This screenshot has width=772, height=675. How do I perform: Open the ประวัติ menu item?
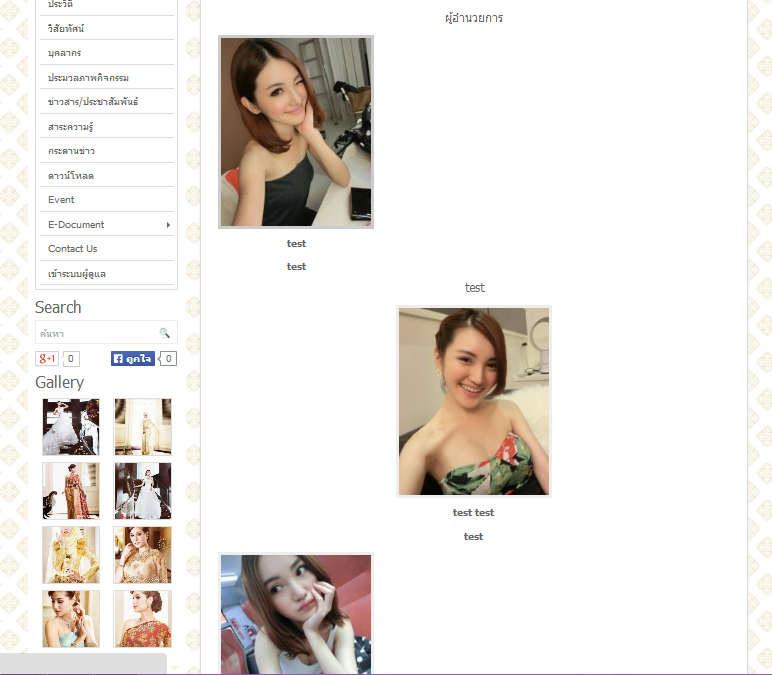pos(107,6)
